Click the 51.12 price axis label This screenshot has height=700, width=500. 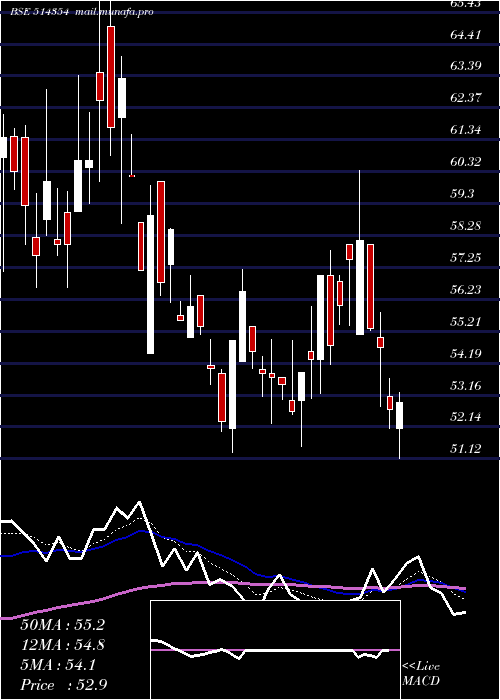(466, 449)
